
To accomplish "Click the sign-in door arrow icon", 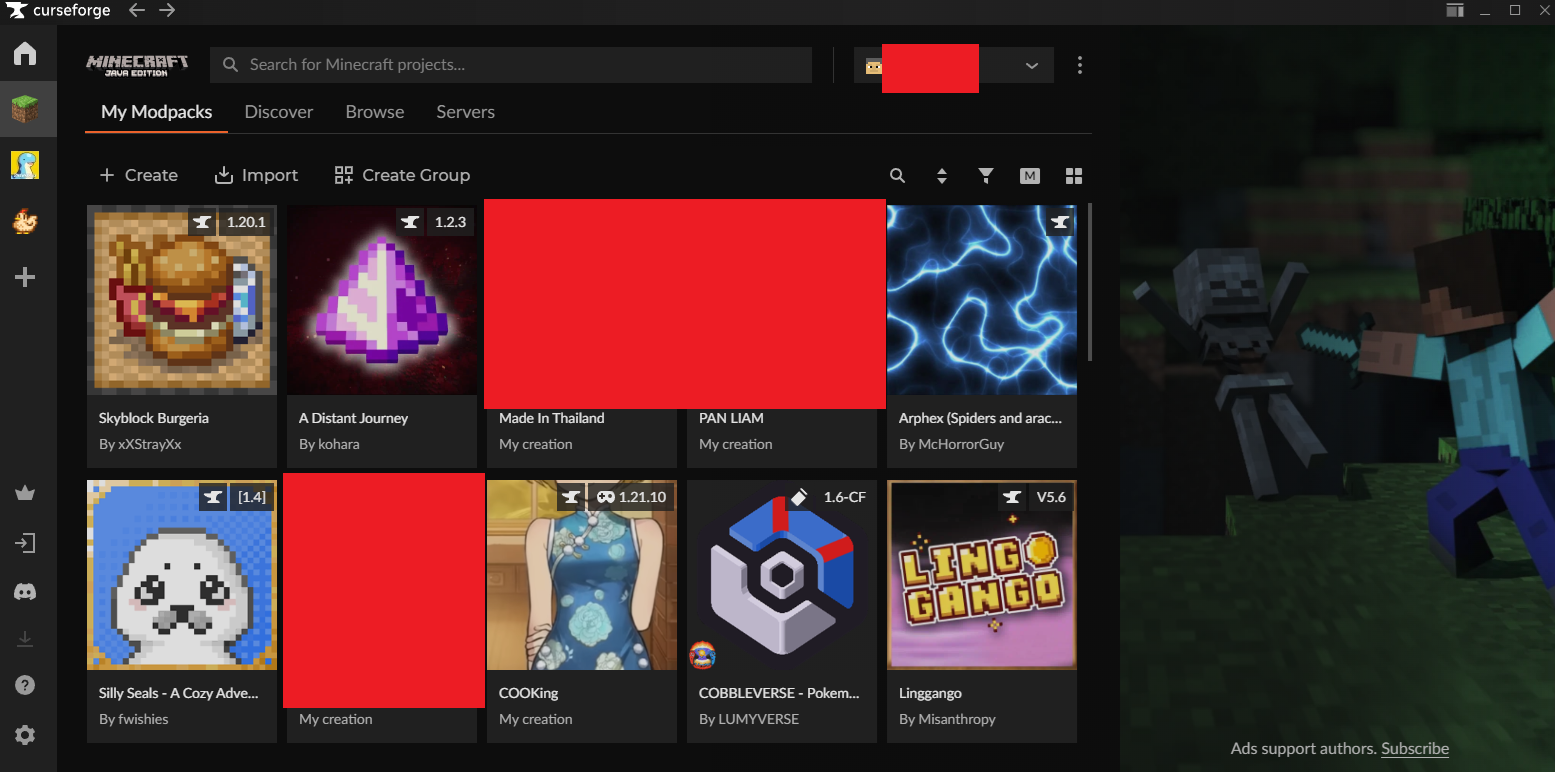I will [x=25, y=543].
